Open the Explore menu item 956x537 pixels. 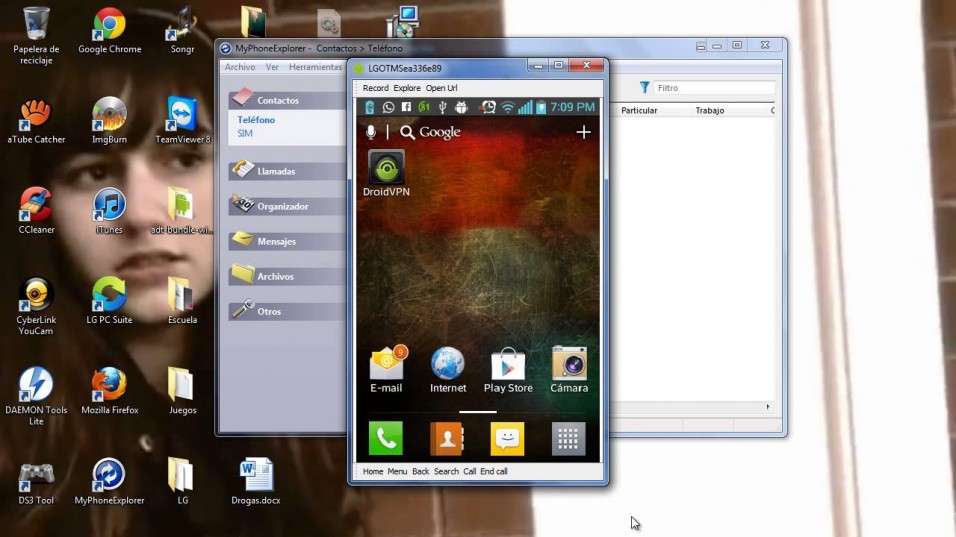click(x=407, y=88)
